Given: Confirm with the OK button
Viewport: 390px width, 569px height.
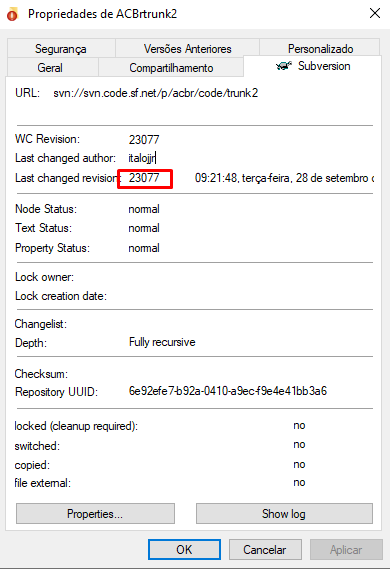Looking at the screenshot, I should pyautogui.click(x=184, y=549).
